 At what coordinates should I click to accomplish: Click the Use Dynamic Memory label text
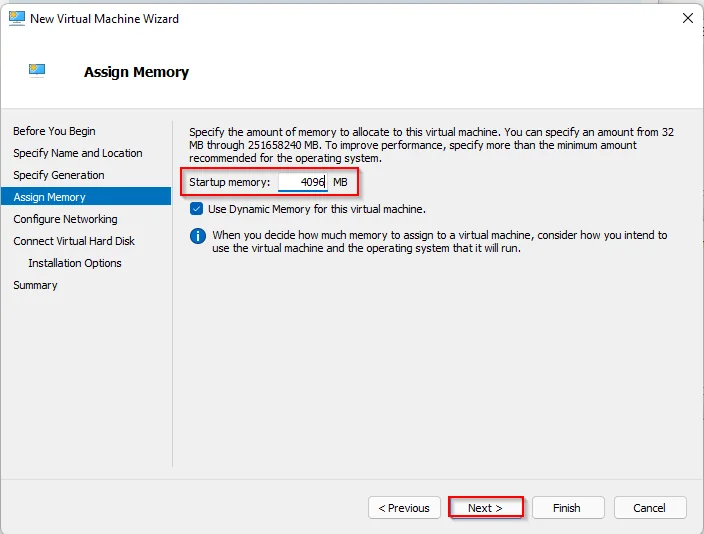[x=317, y=209]
